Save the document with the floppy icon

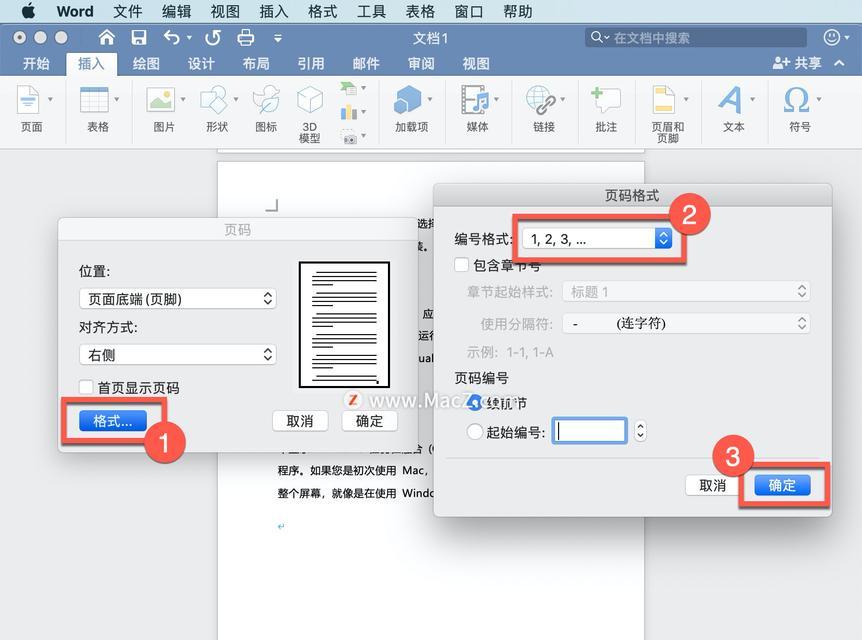(139, 37)
